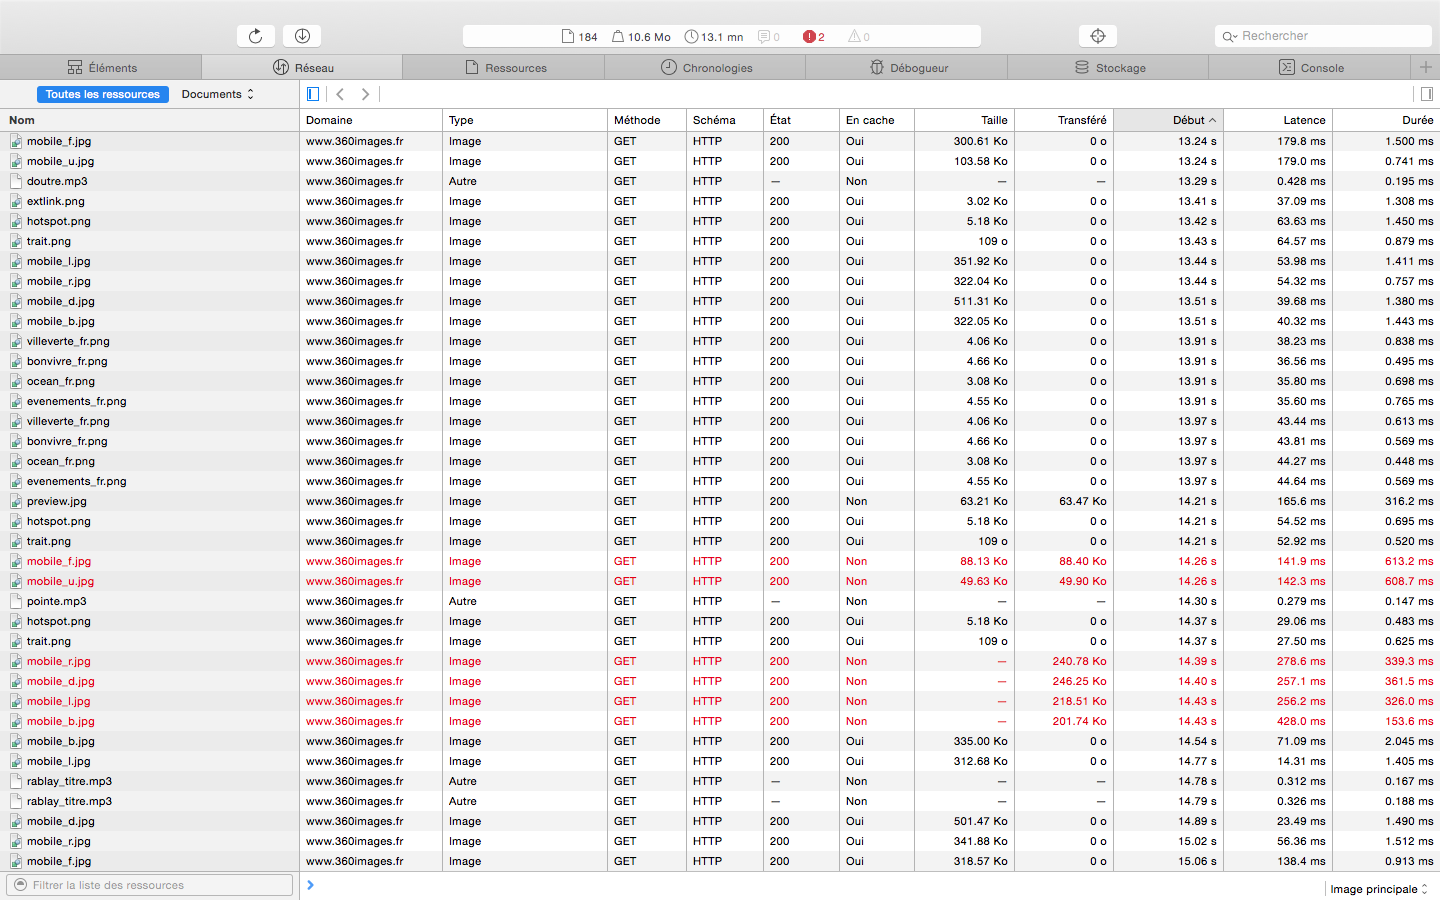Click the download web archive button

coord(302,36)
